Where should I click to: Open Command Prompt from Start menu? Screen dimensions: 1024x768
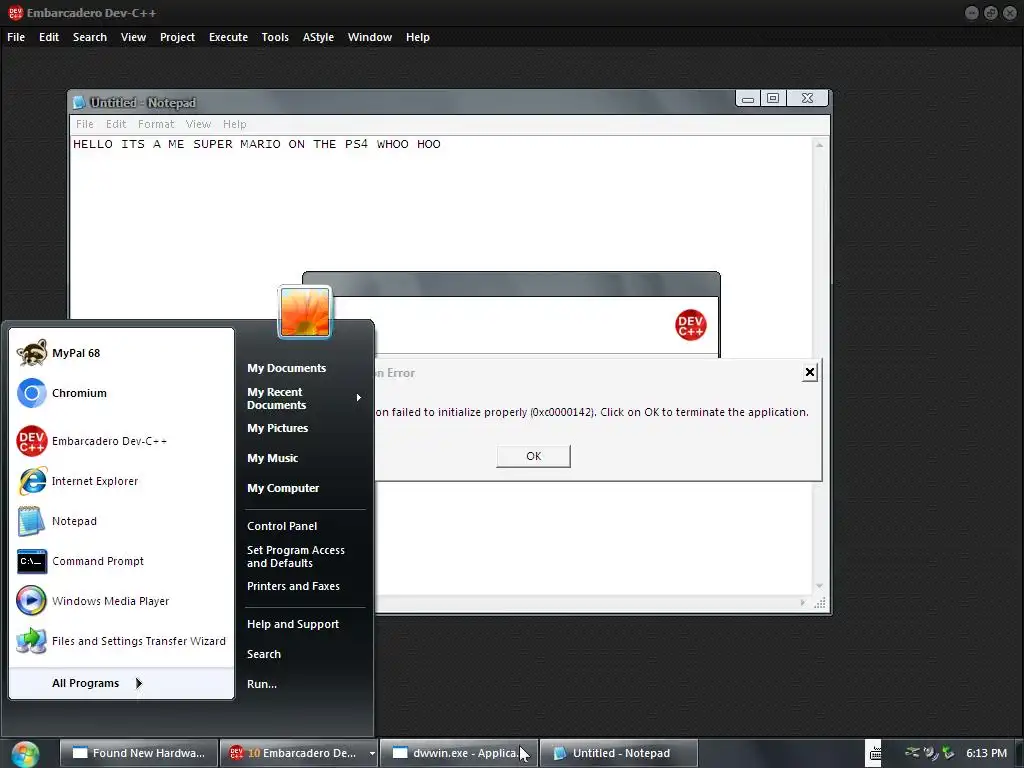coord(80,561)
